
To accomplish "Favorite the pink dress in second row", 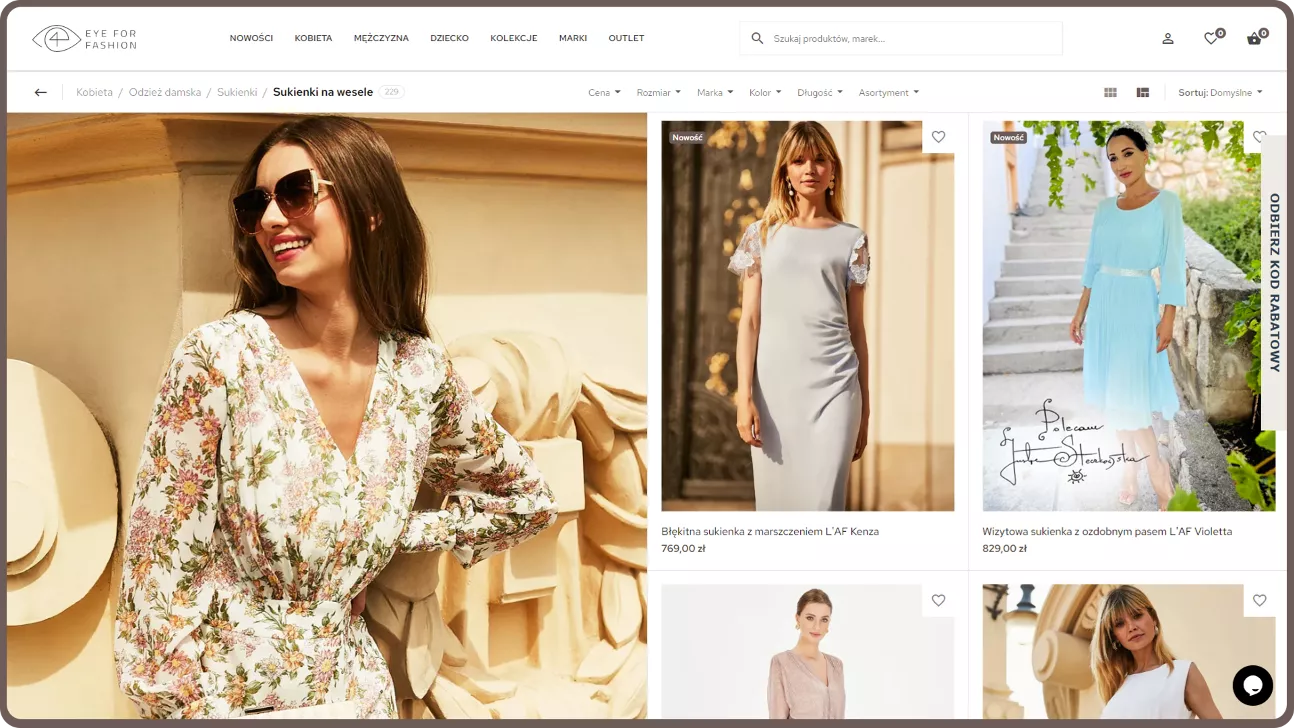I will pos(938,600).
